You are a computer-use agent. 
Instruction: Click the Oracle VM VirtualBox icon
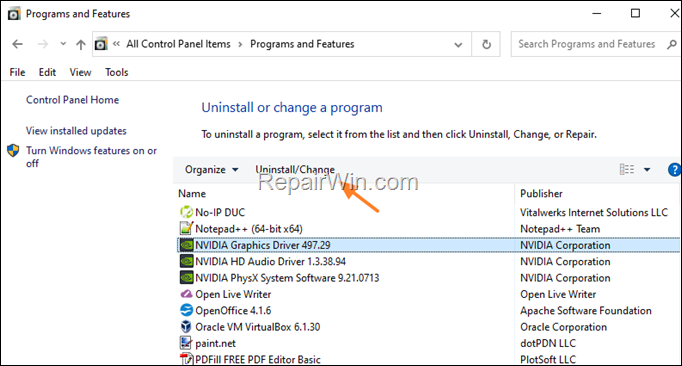186,327
